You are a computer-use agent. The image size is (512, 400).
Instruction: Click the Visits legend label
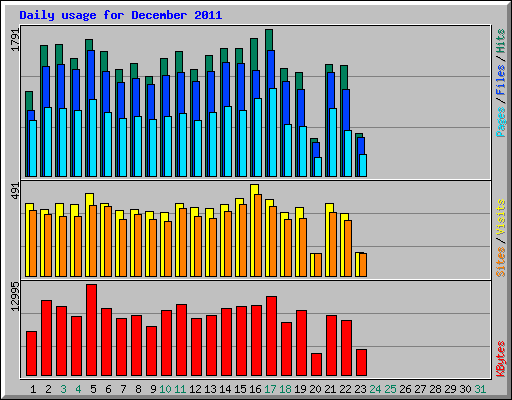pos(500,218)
